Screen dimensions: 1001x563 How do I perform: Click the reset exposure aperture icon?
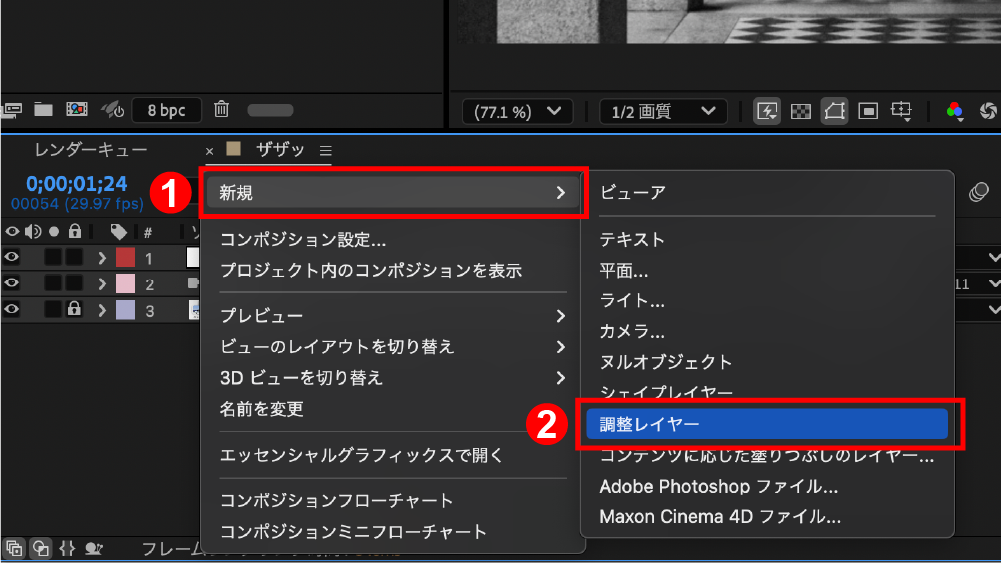point(988,111)
